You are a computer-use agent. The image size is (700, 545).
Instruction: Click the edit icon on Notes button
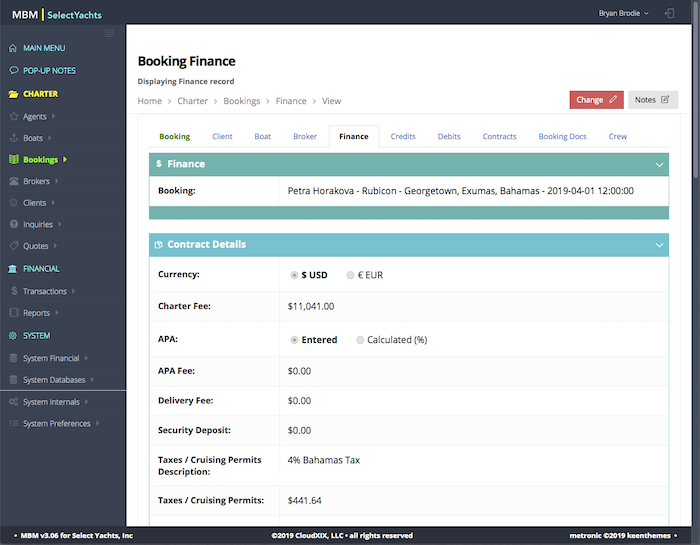pos(665,100)
